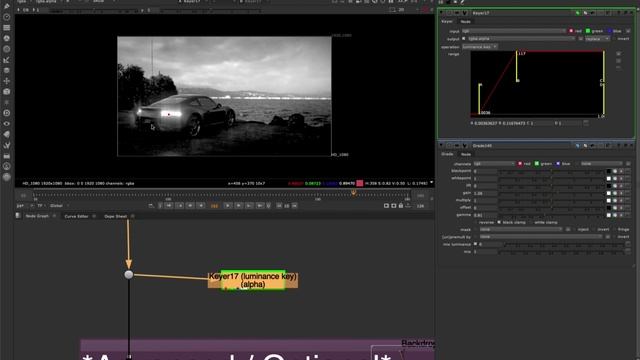Click the blackpoint color swatch in Grade

(x=609, y=171)
